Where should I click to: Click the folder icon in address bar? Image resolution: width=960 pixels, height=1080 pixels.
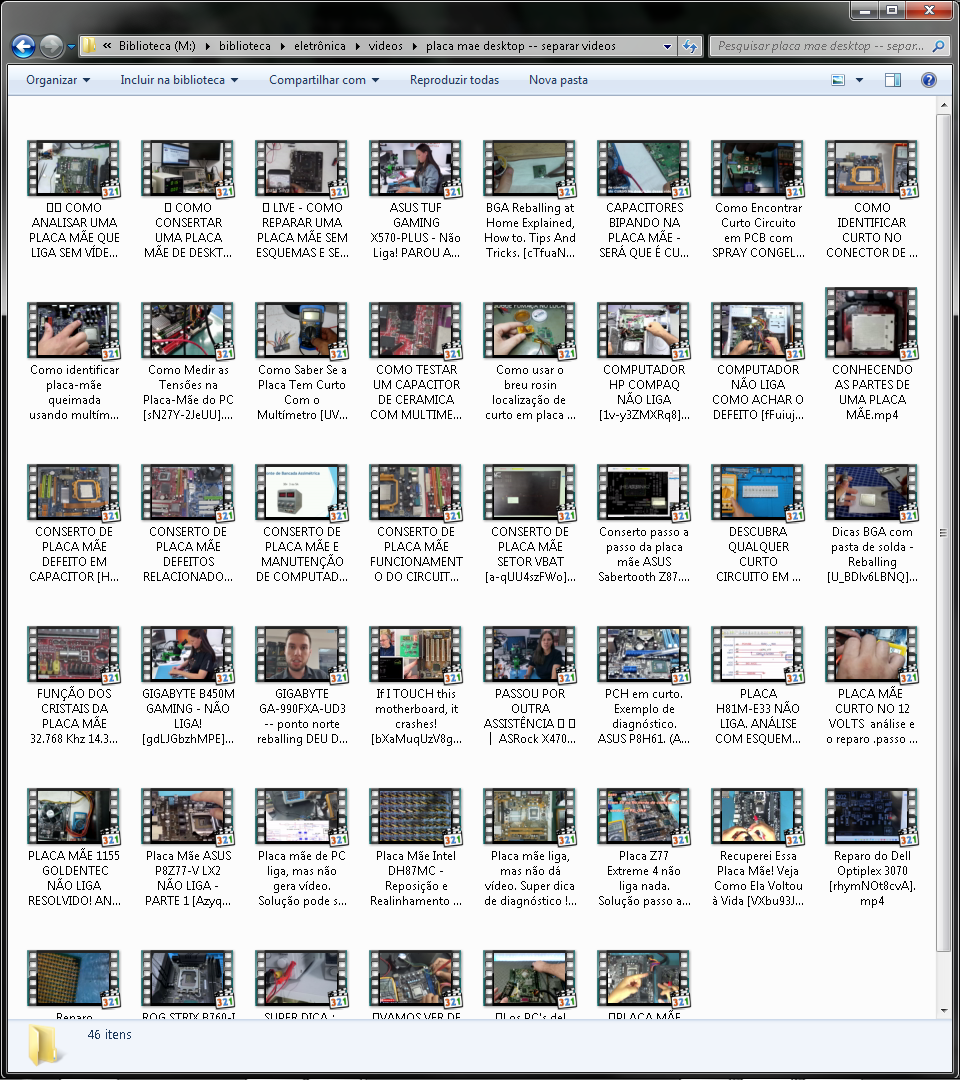point(89,46)
